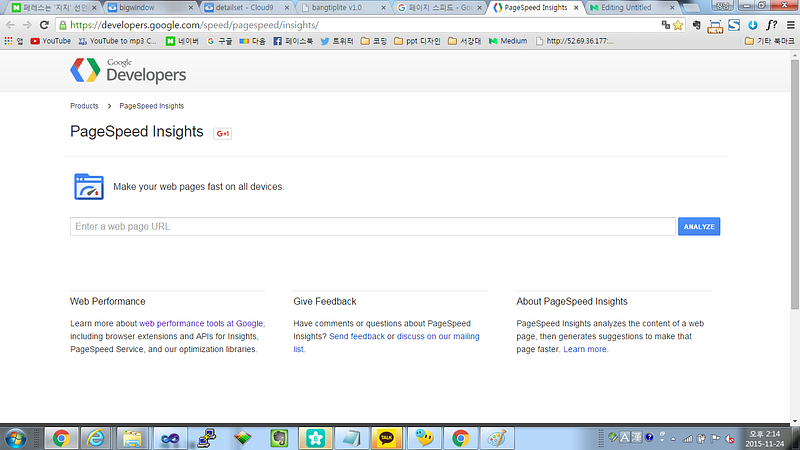This screenshot has height=450, width=800.
Task: Click the PageSpeed speedometer icon
Action: (89, 187)
